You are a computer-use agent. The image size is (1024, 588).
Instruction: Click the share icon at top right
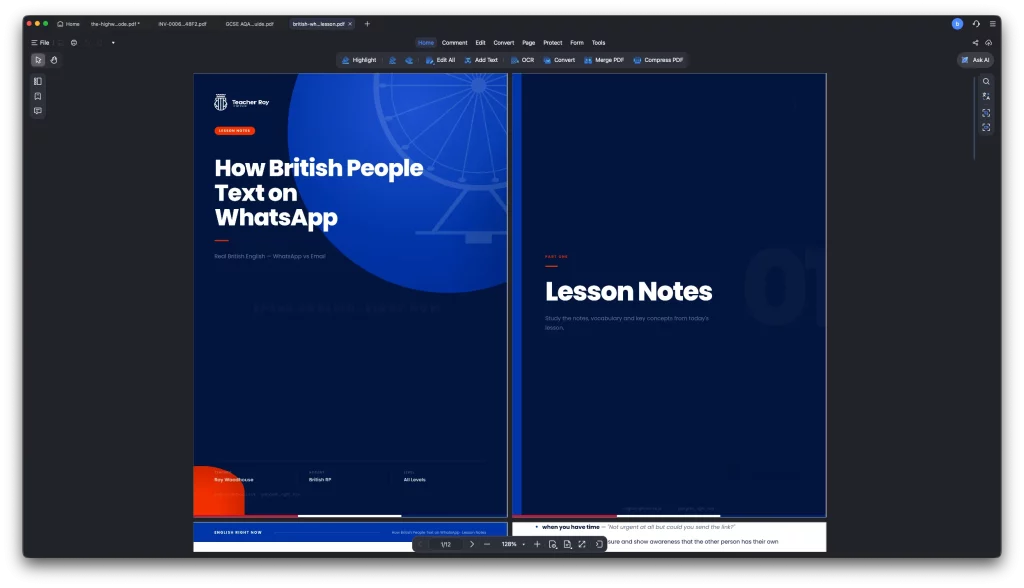(975, 42)
